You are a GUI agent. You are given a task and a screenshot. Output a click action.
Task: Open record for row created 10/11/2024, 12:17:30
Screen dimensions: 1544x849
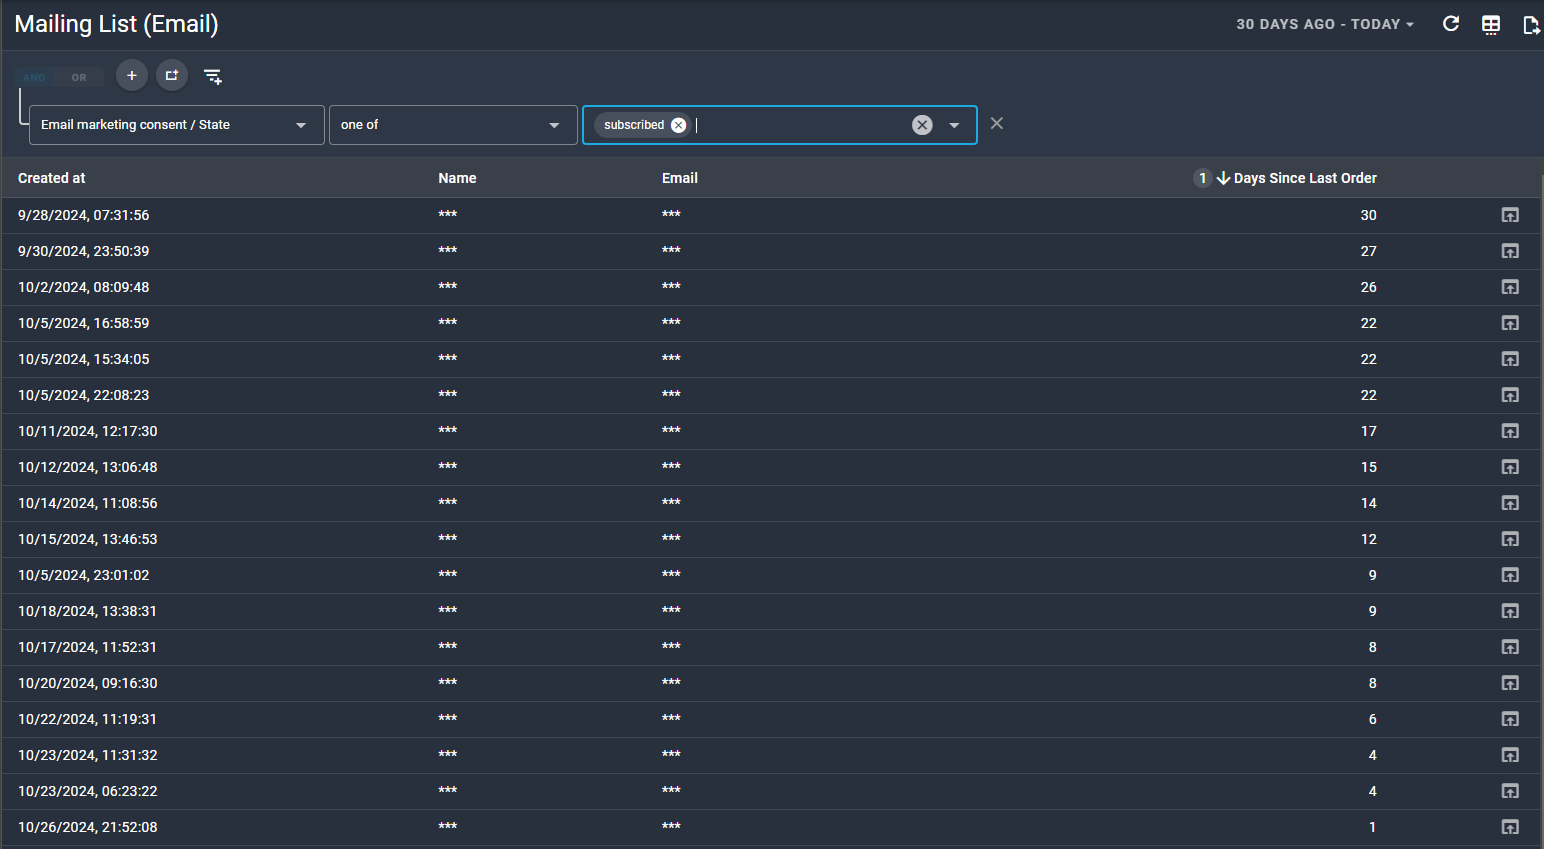[1510, 431]
